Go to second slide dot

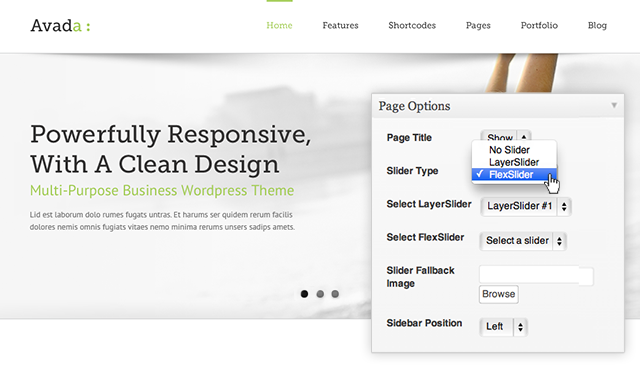(320, 294)
